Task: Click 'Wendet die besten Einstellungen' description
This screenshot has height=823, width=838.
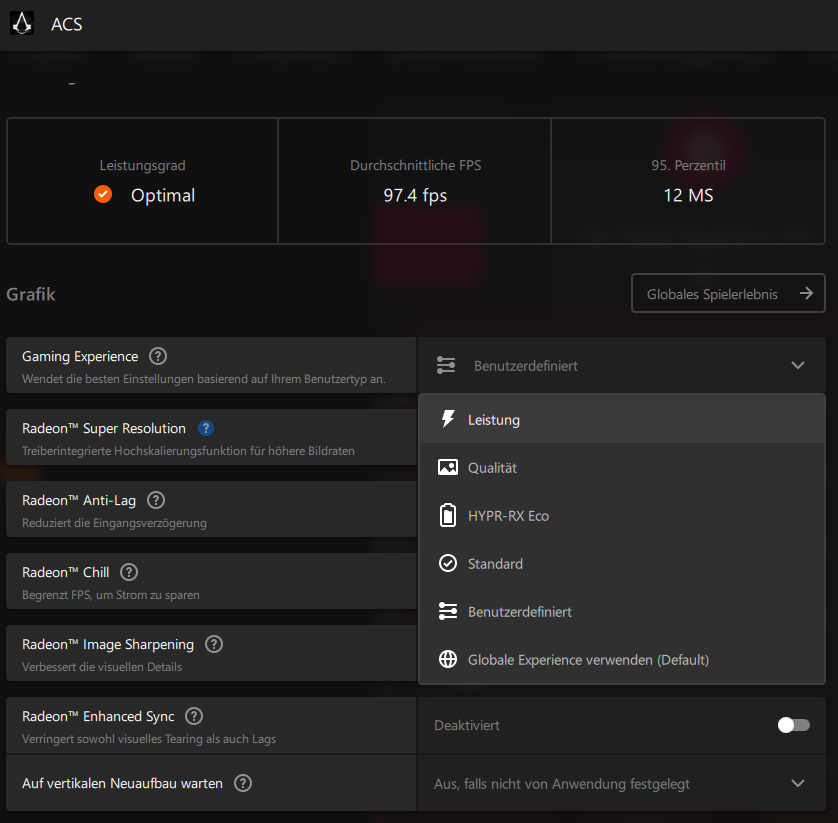Action: point(203,378)
